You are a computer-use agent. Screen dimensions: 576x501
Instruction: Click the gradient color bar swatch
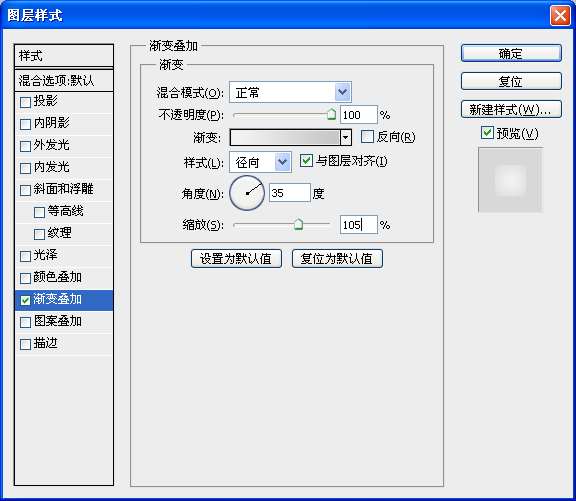point(285,137)
